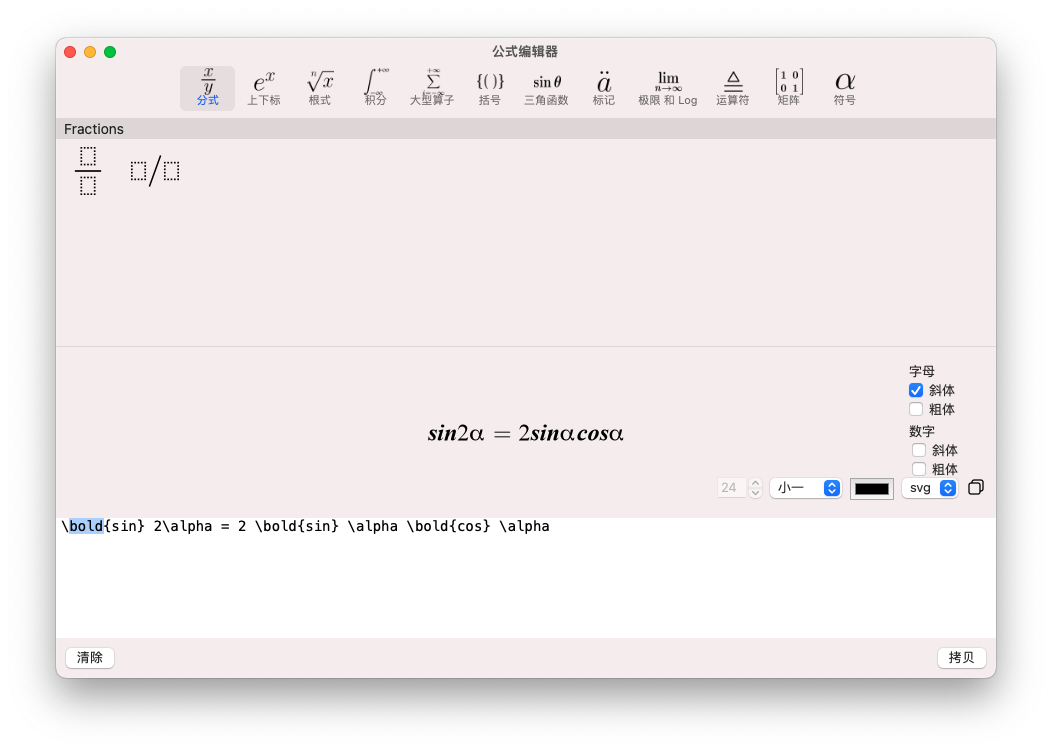Viewport: 1052px width, 752px height.
Task: Open the 大型算子 large operators category
Action: [x=432, y=88]
